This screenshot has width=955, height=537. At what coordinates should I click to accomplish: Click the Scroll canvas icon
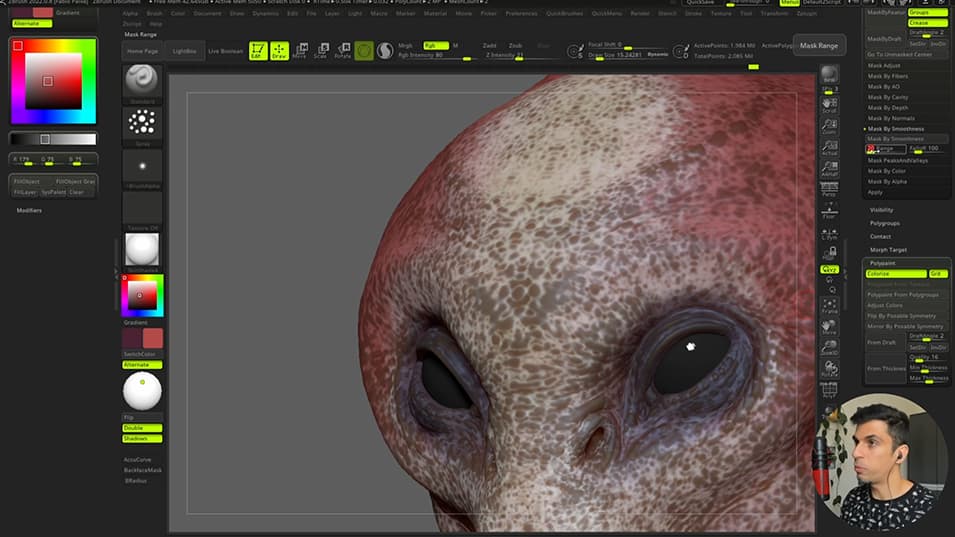[x=829, y=105]
